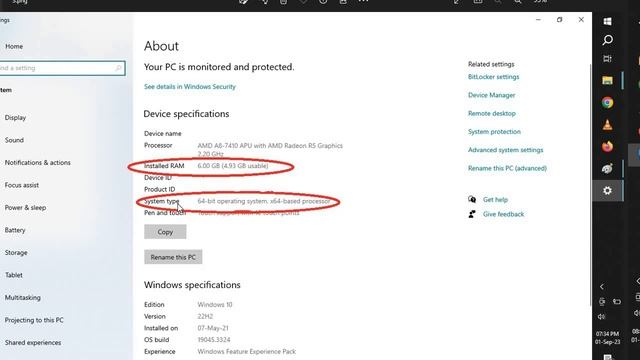The image size is (640, 360).
Task: Select Storage in the sidebar
Action: (16, 253)
